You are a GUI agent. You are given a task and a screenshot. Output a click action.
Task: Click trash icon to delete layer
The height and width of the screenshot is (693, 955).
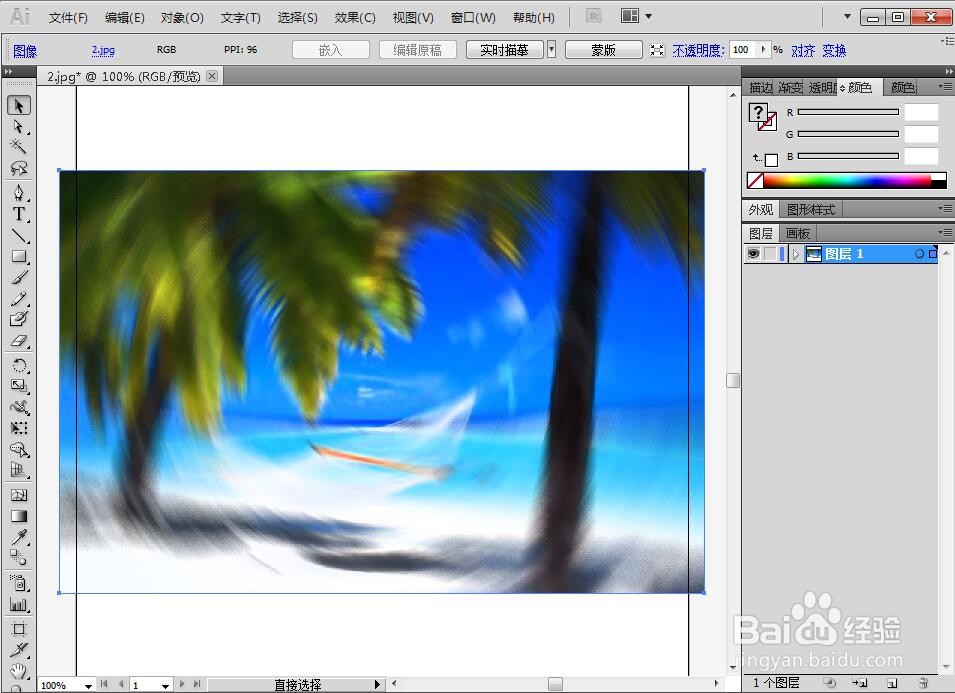923,683
